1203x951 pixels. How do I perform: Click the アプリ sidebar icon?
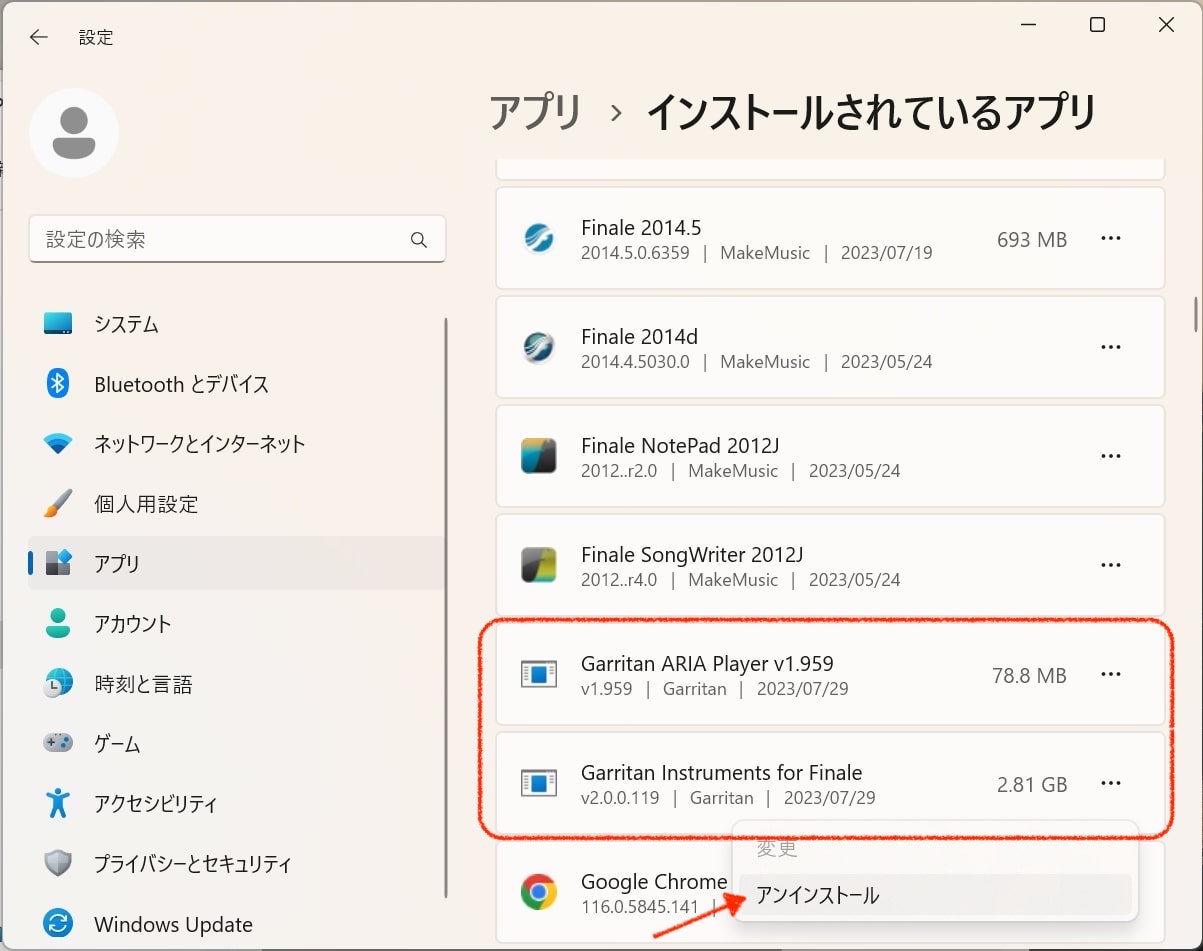tap(58, 563)
